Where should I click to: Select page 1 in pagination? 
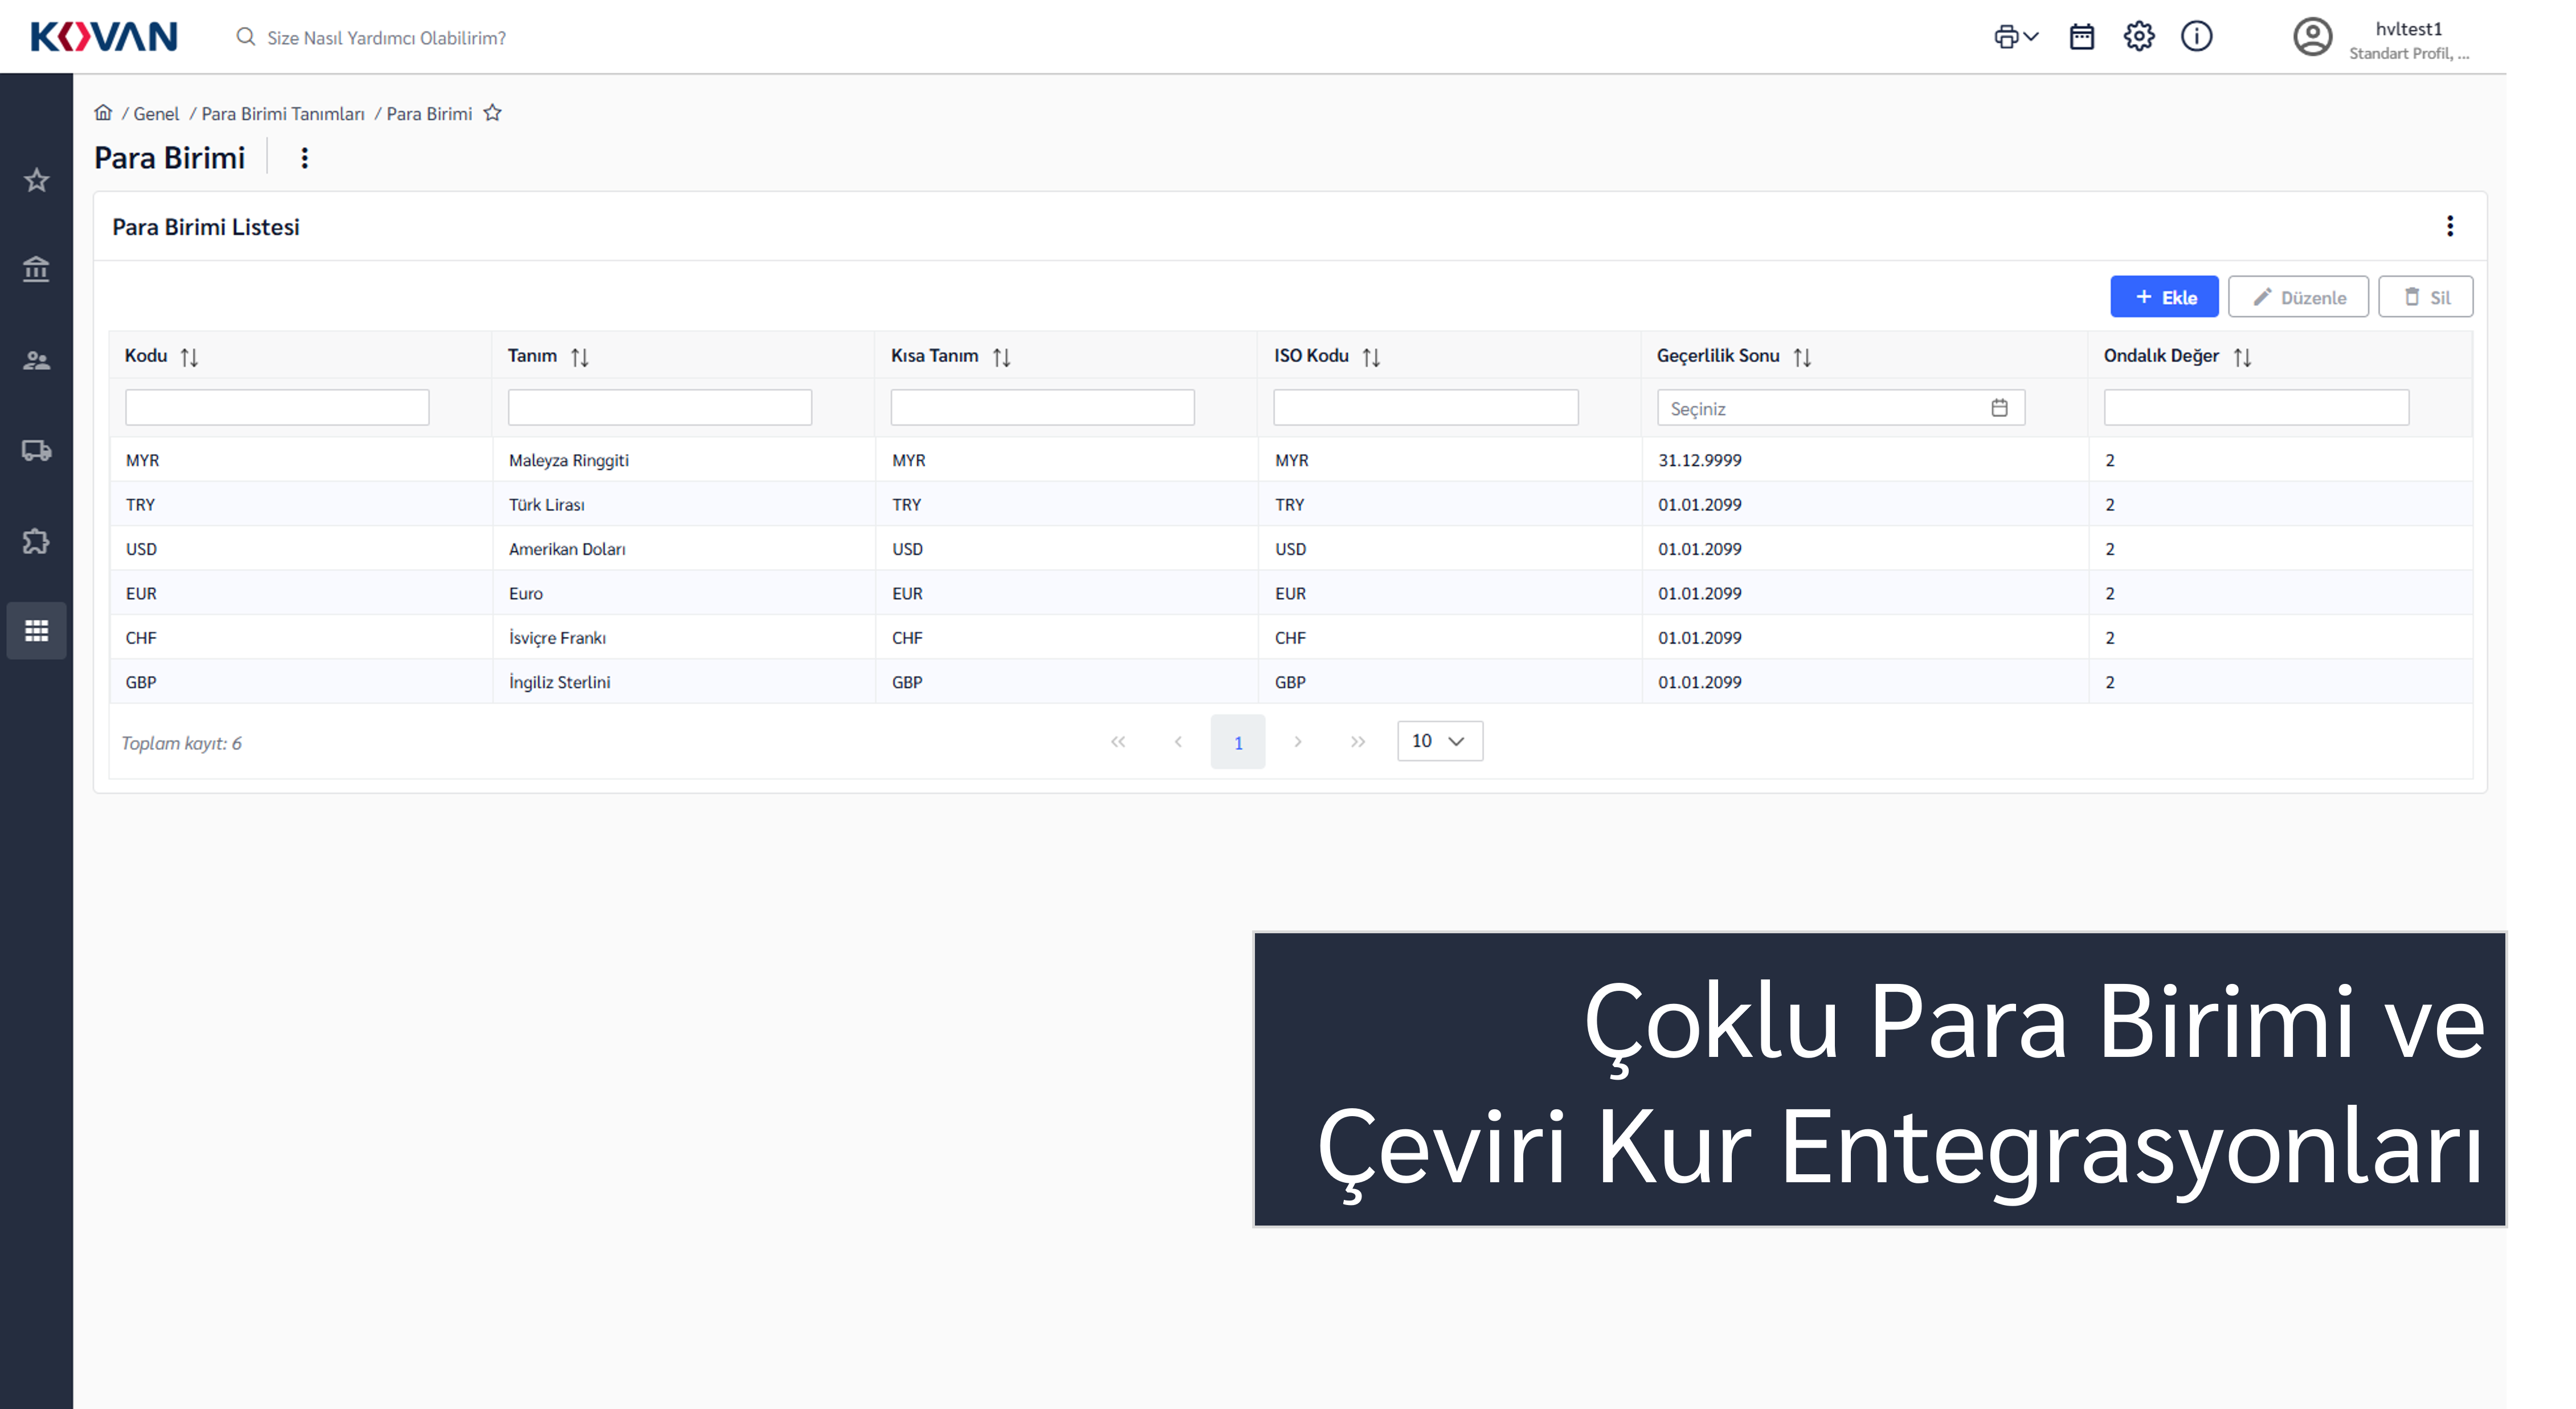click(1237, 742)
